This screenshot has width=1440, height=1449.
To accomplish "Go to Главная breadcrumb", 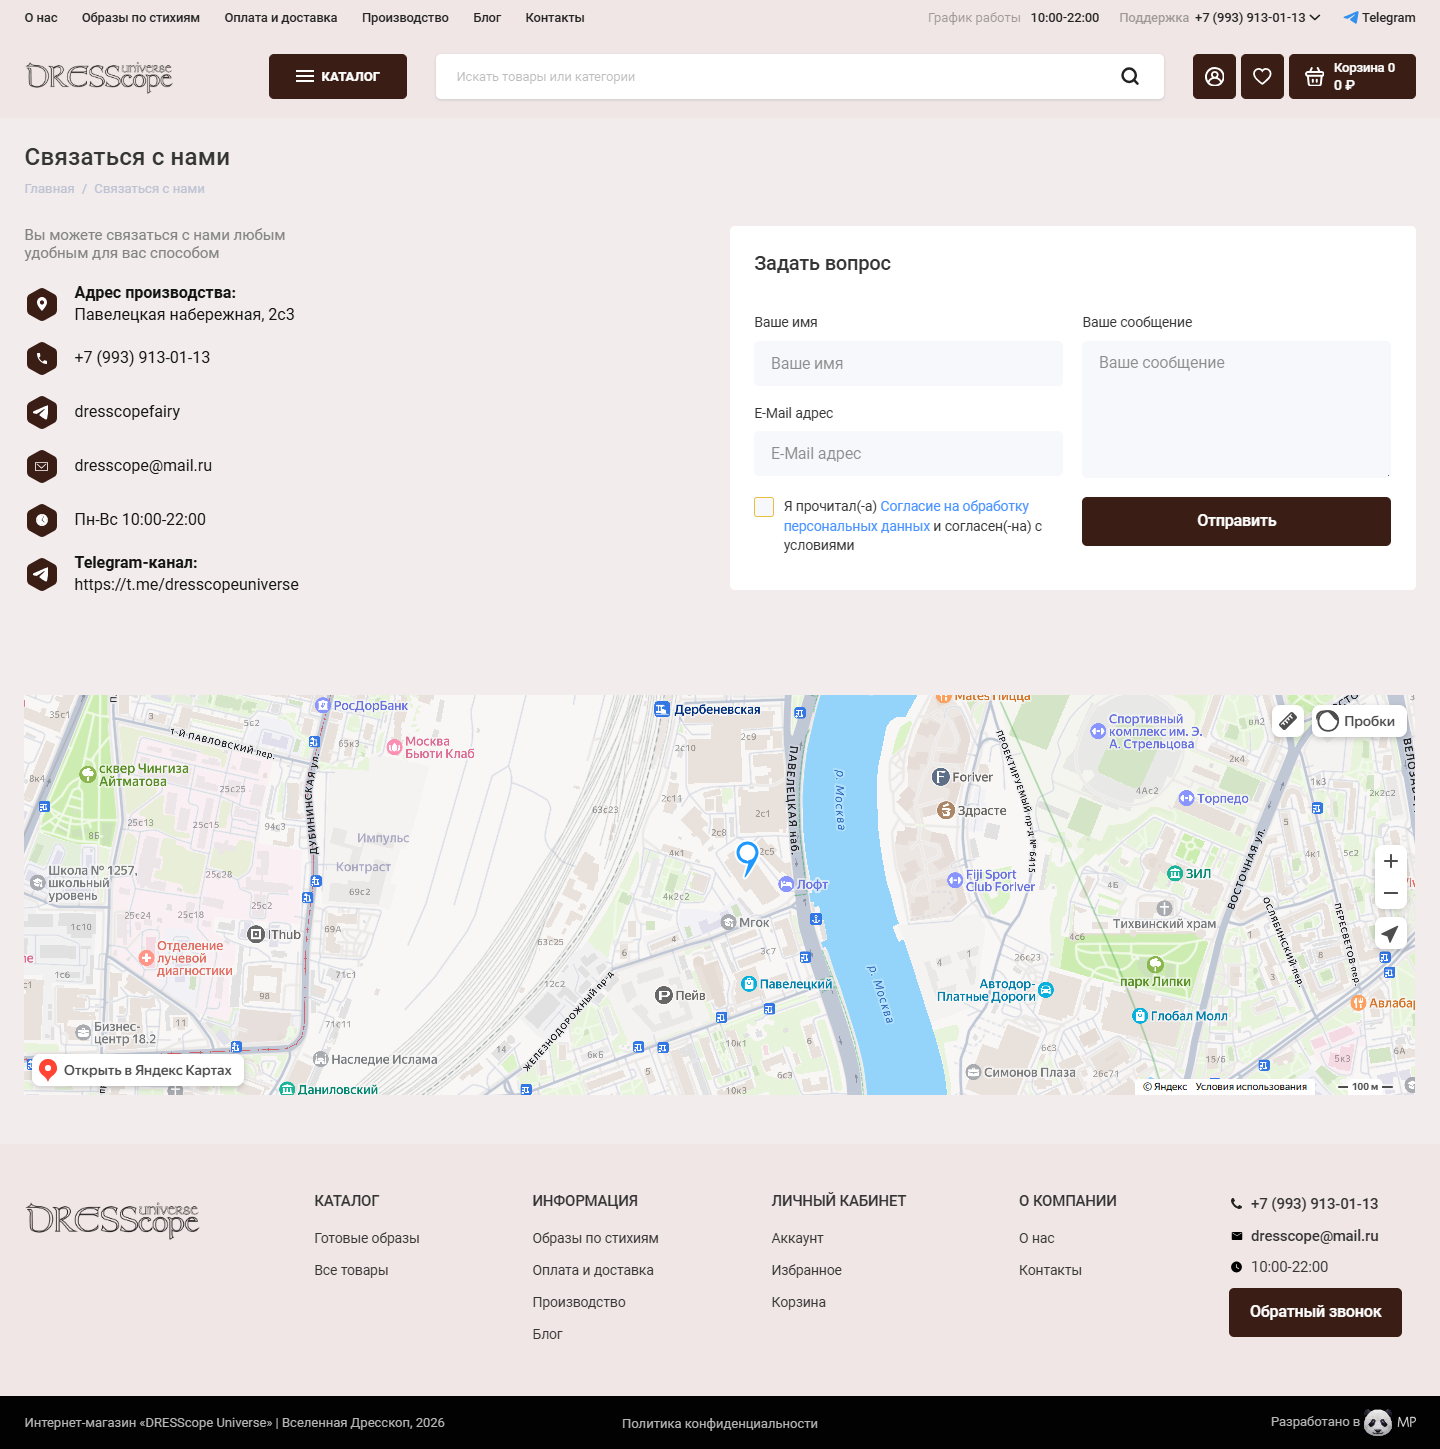I will coord(49,189).
